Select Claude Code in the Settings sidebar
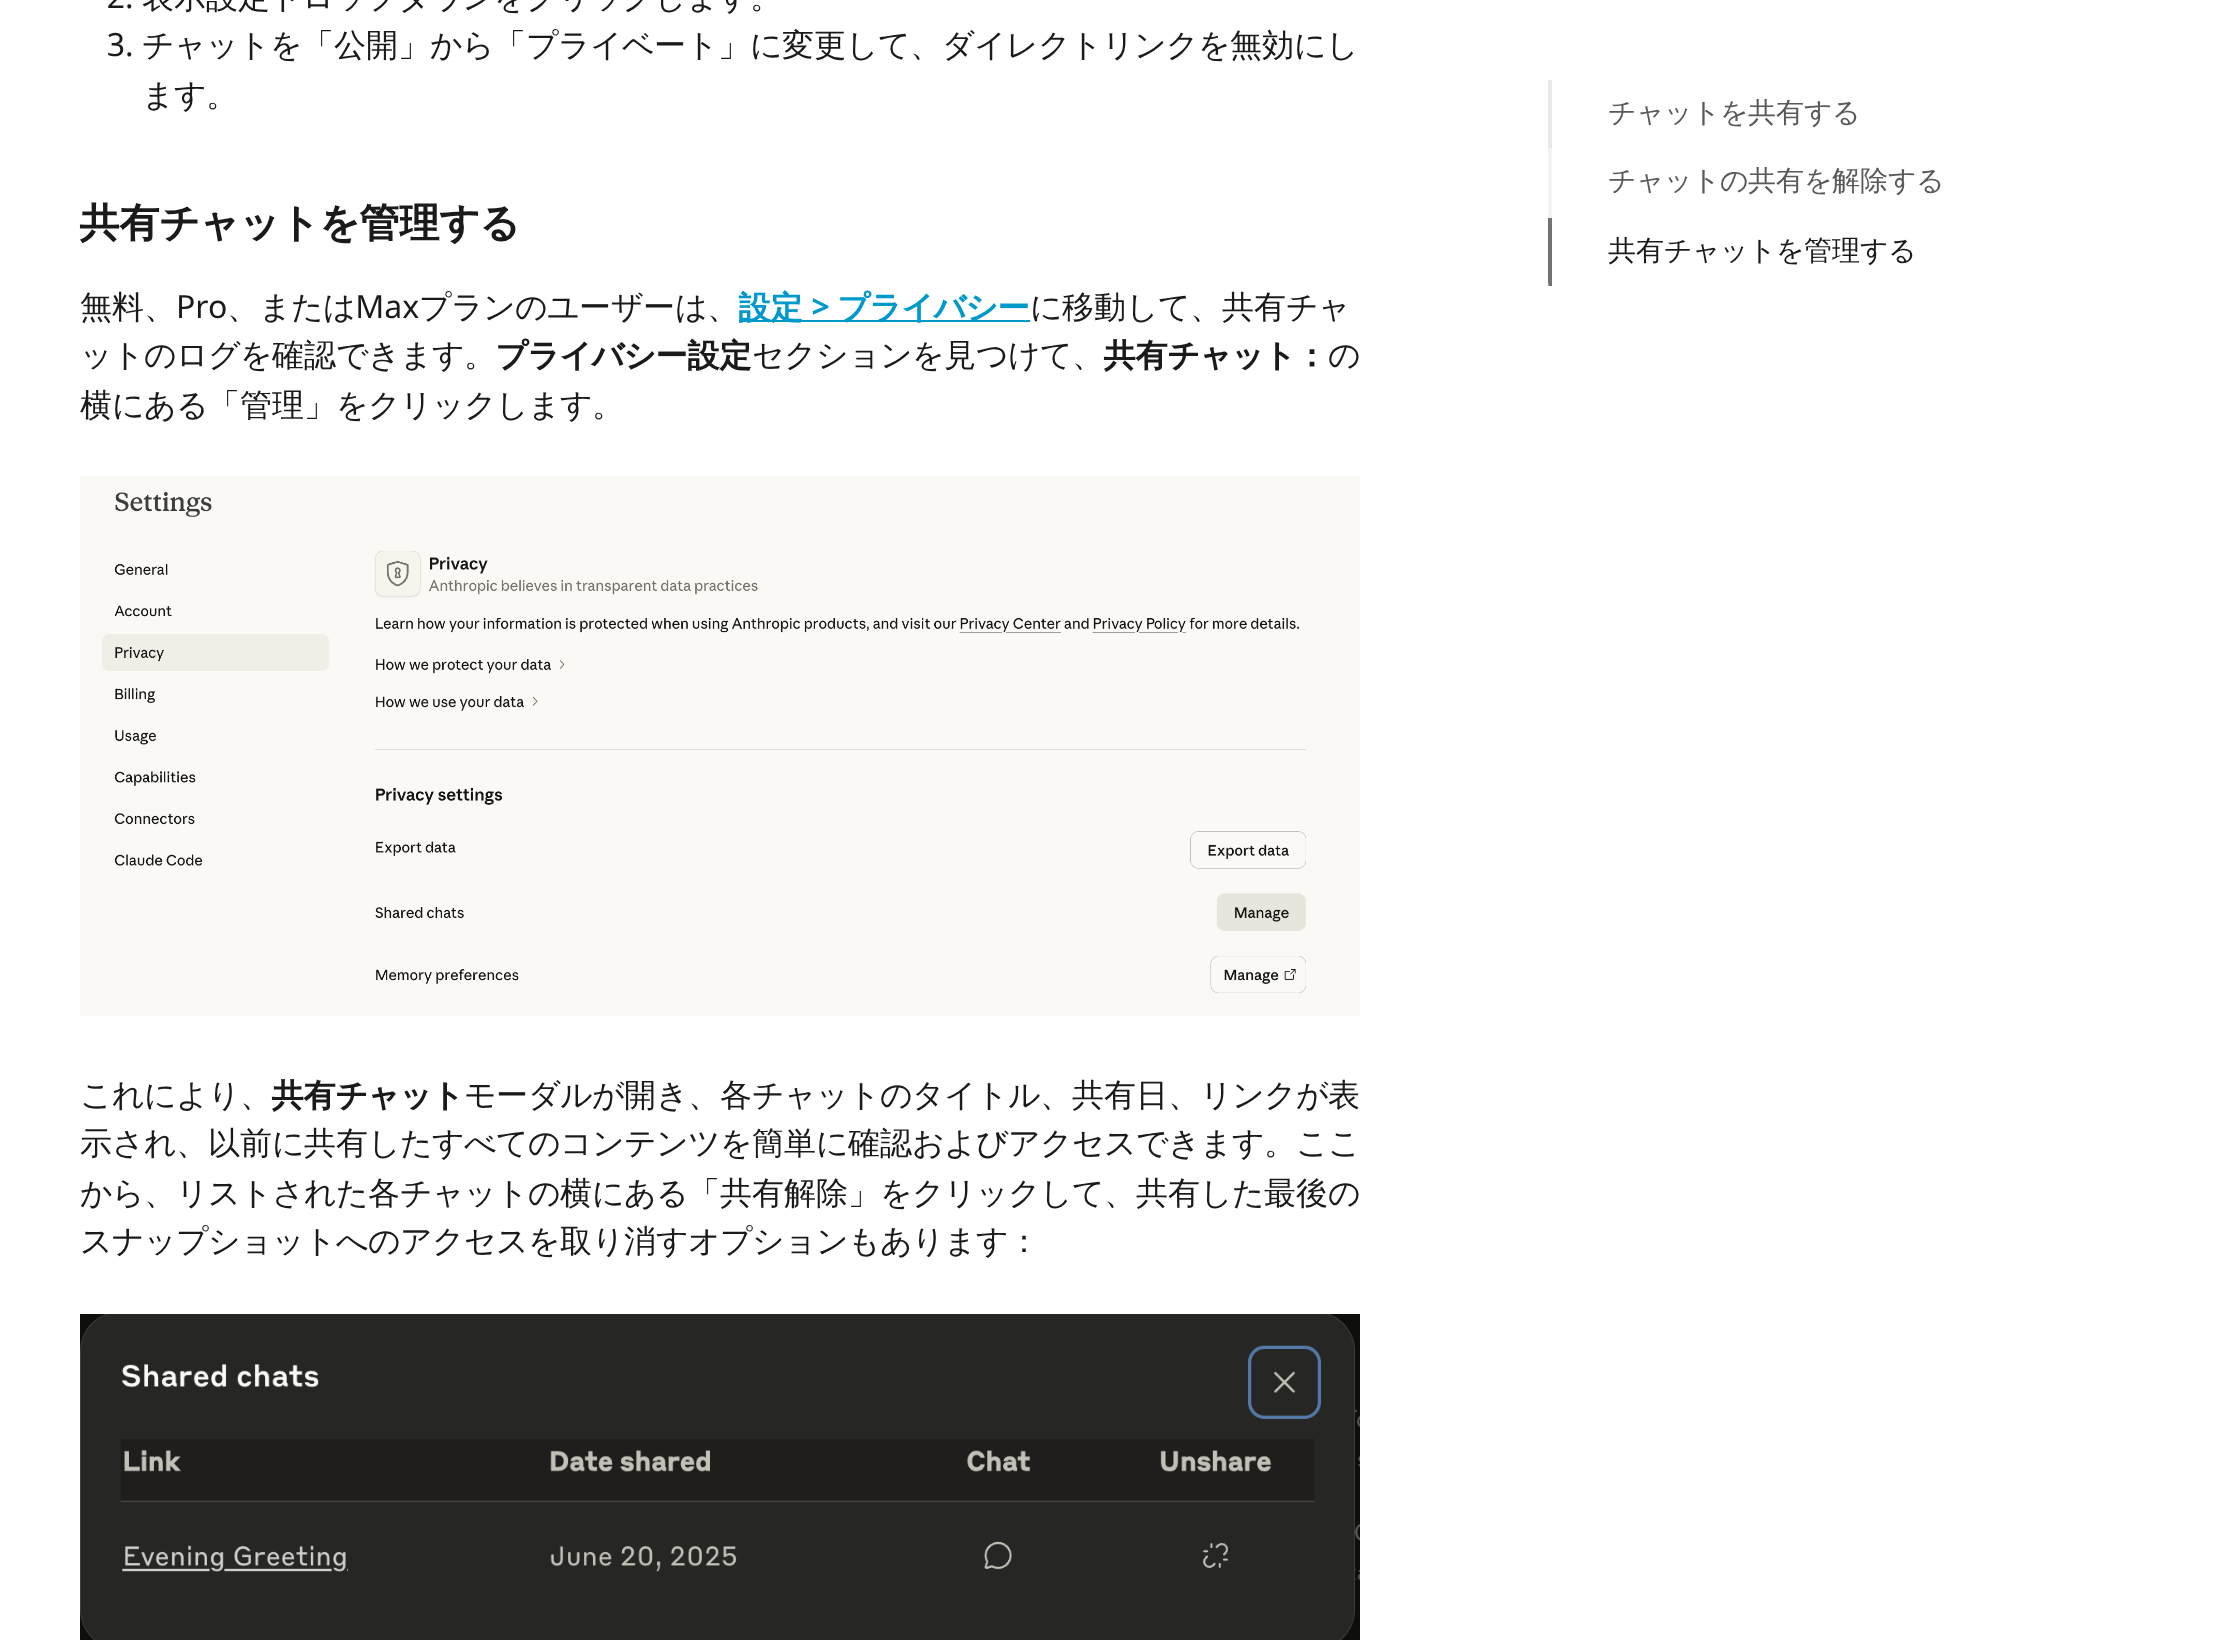The height and width of the screenshot is (1640, 2240). click(158, 860)
